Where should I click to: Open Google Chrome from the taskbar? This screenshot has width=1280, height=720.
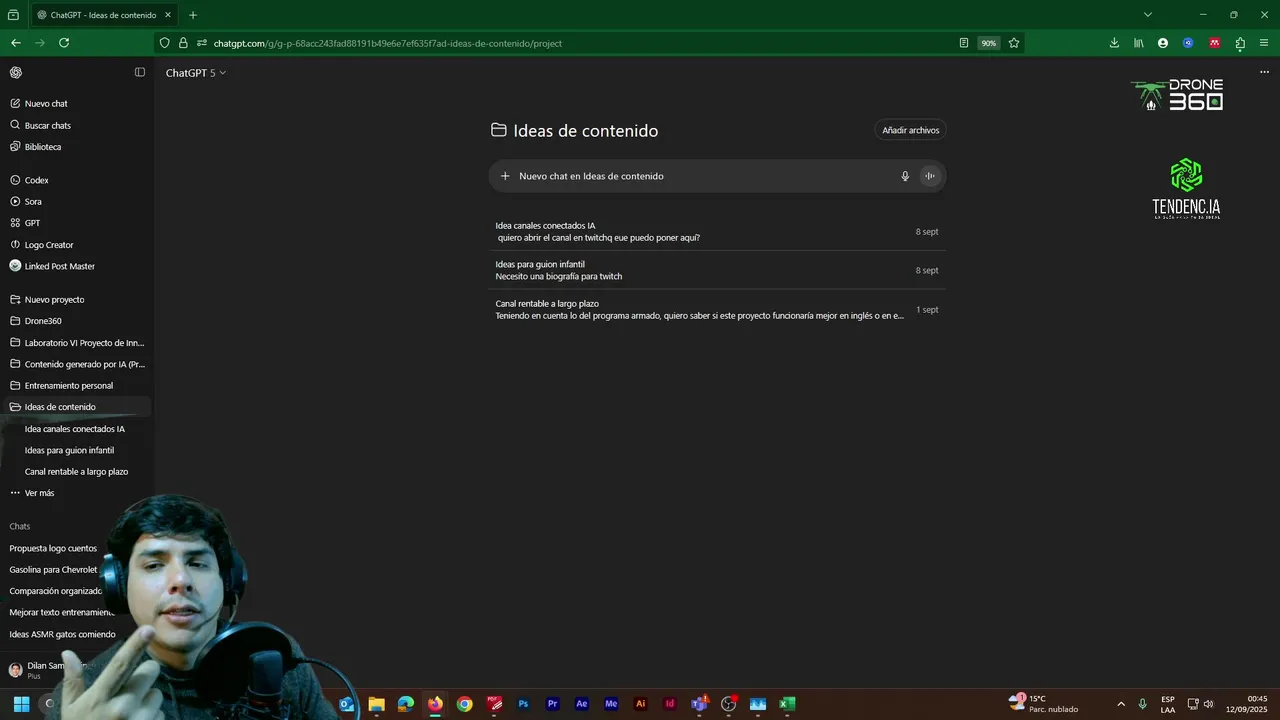(464, 704)
